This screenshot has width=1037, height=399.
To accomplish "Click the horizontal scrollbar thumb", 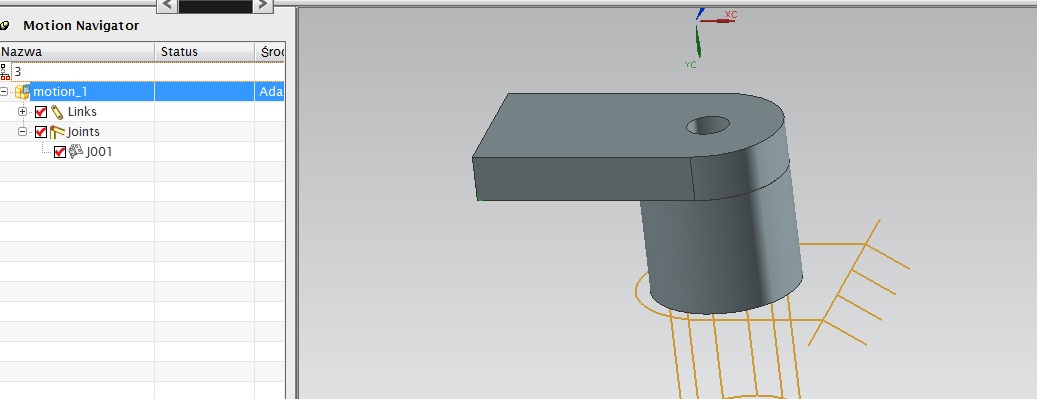I will click(216, 5).
